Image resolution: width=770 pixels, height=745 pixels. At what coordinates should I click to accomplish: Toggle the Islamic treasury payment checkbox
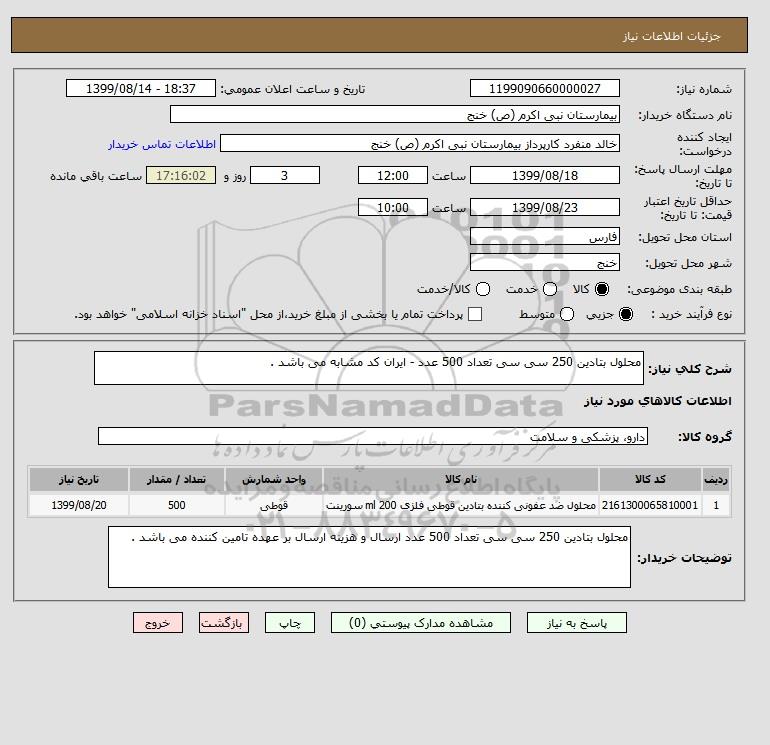tap(475, 314)
